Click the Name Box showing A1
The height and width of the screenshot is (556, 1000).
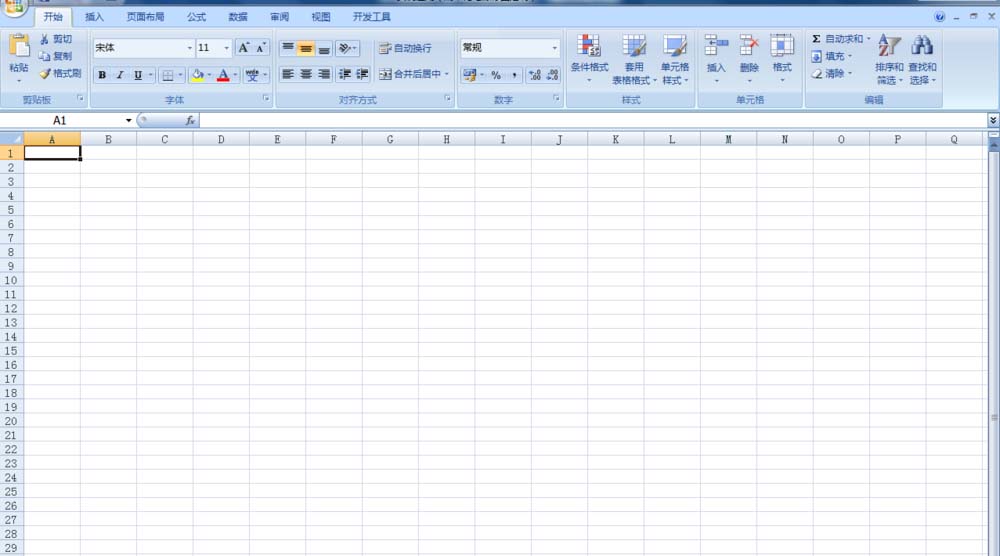click(x=62, y=121)
